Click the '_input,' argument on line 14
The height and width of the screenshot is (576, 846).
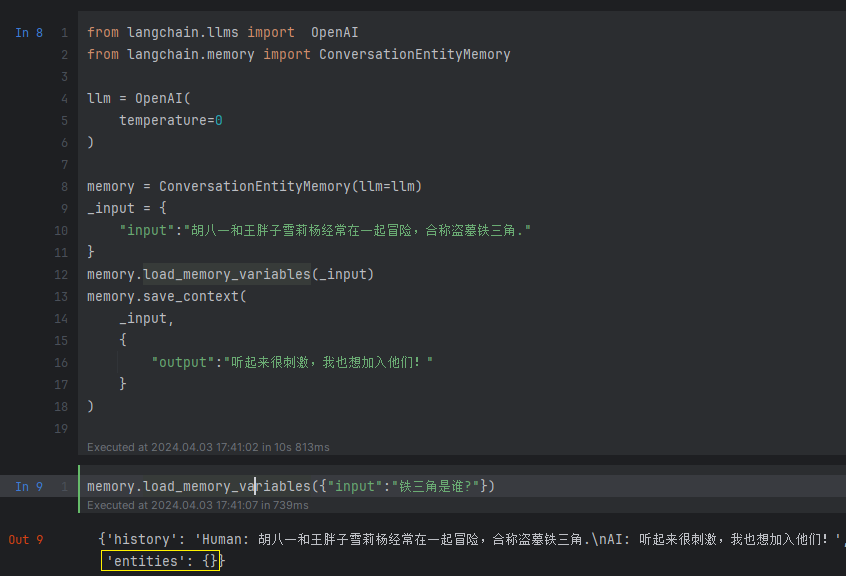tap(146, 319)
